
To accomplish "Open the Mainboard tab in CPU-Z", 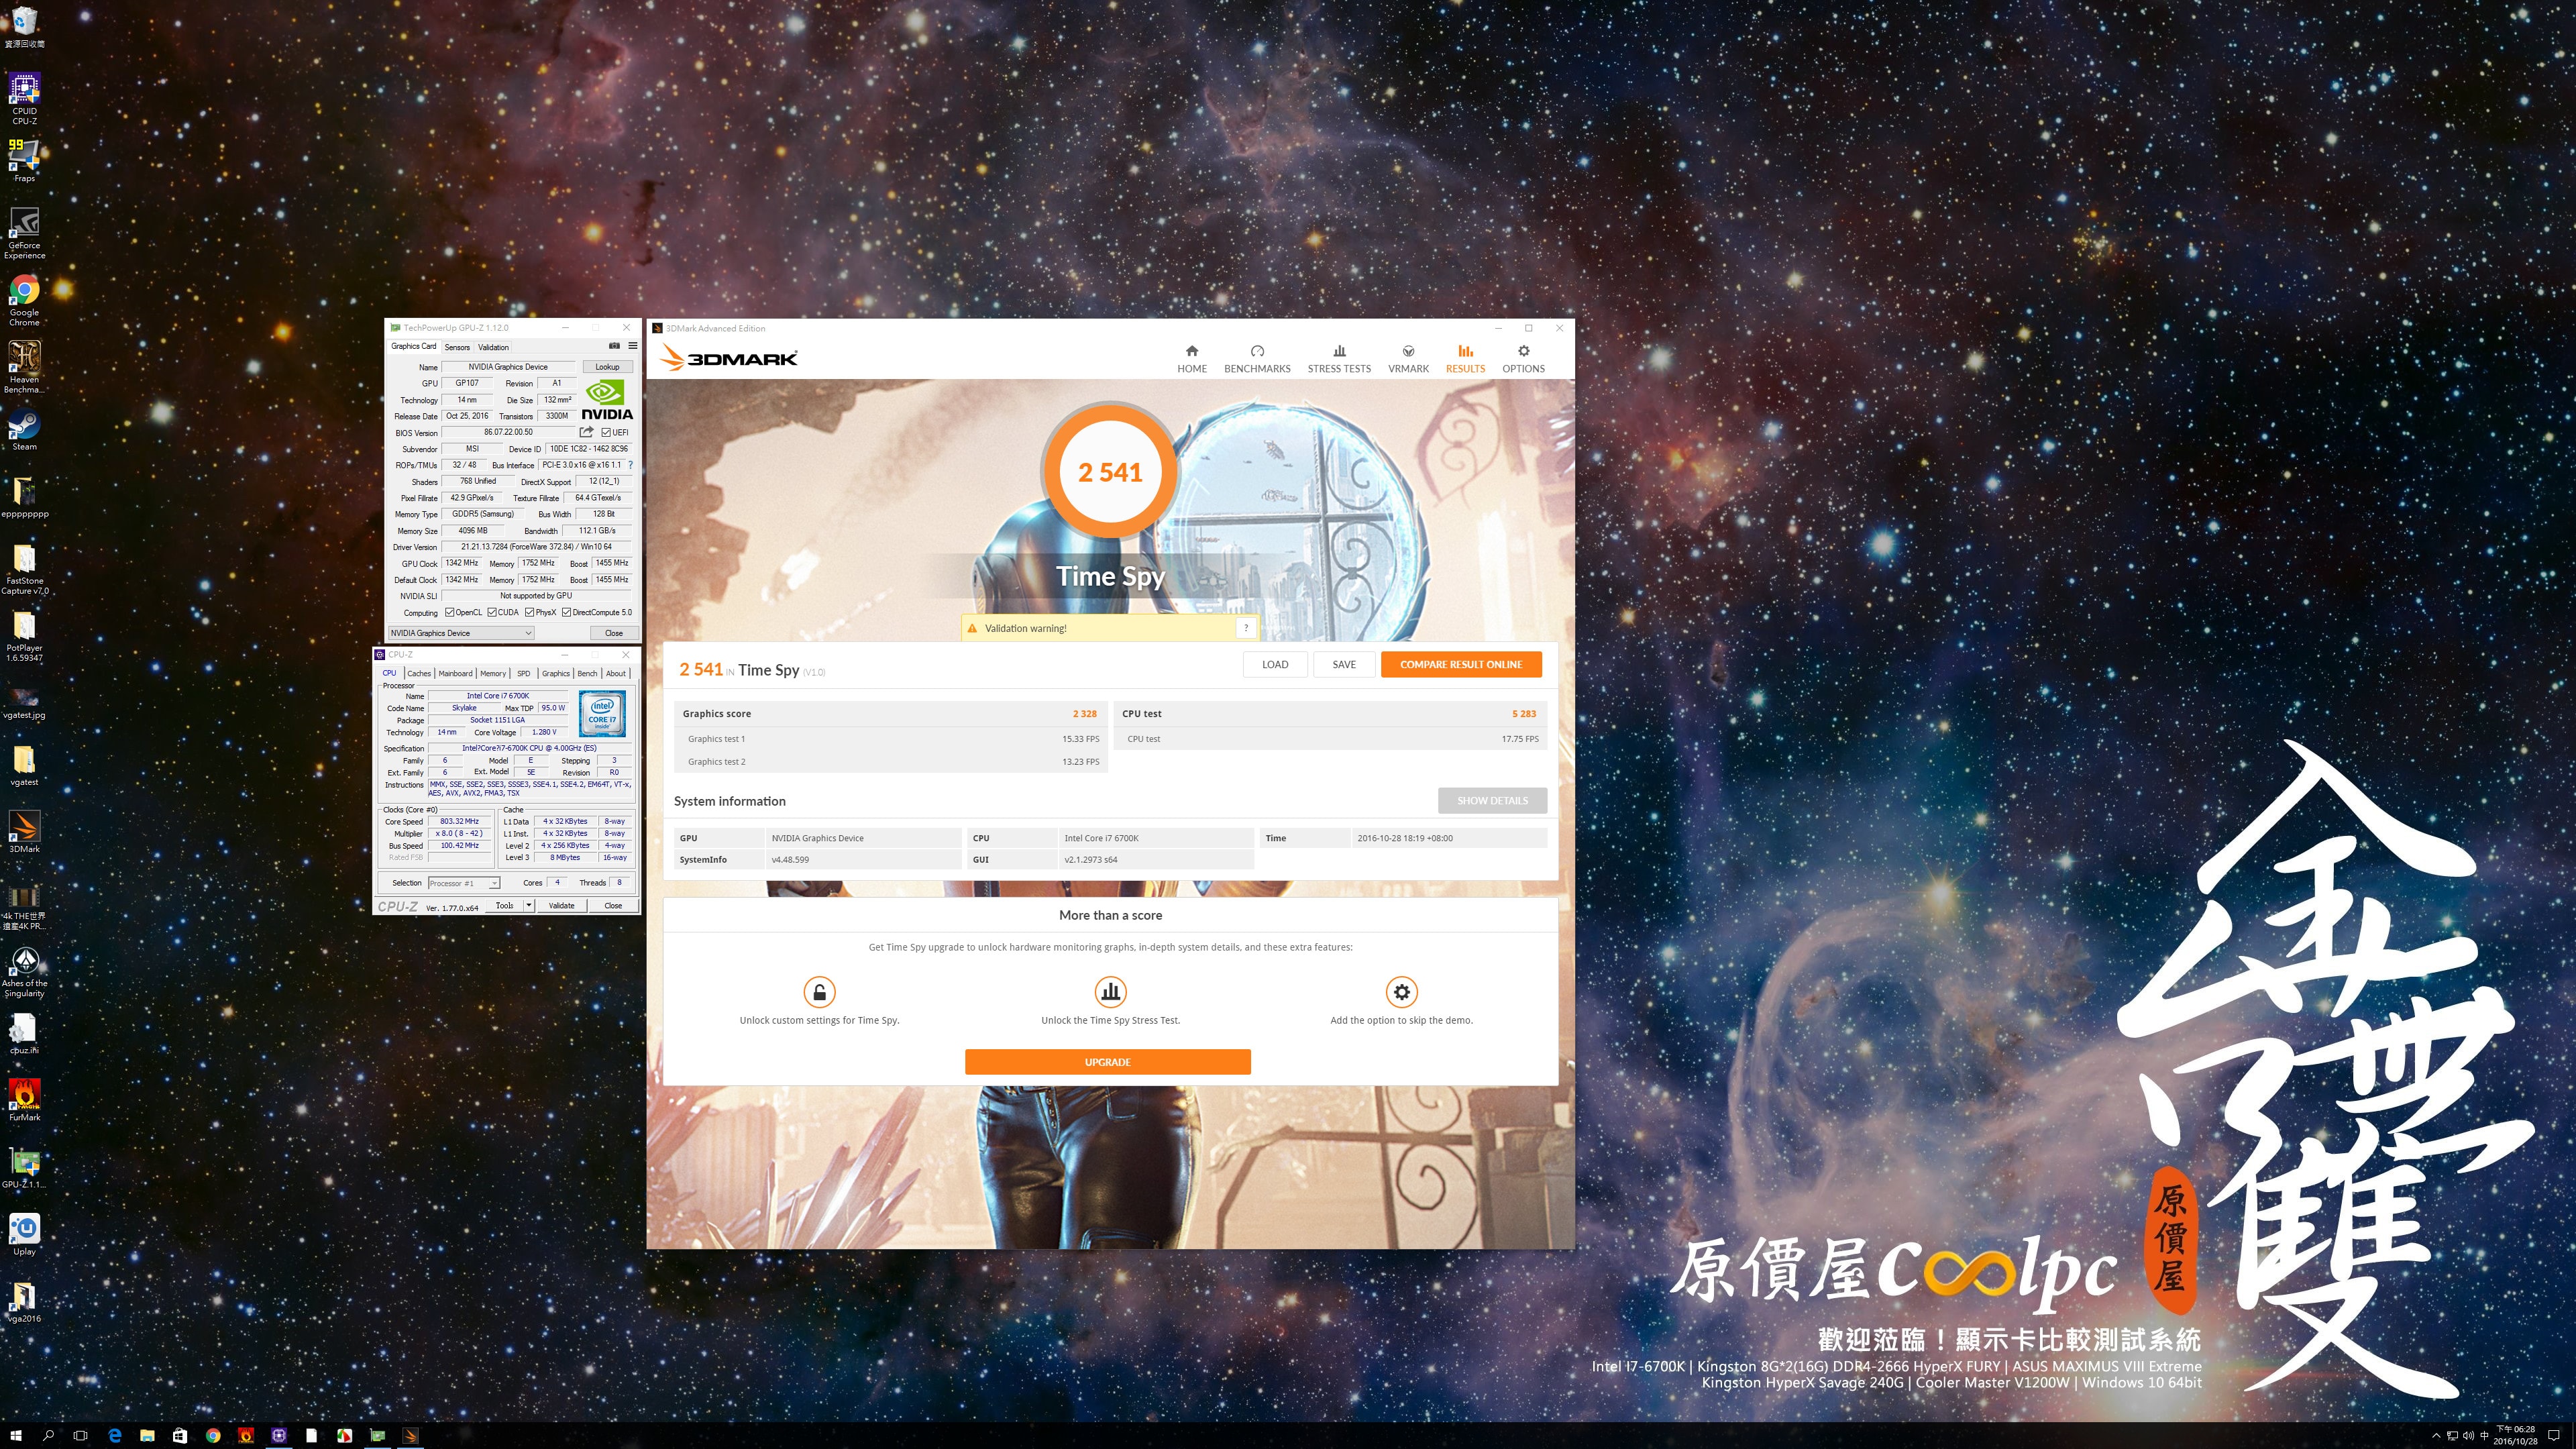I will [x=455, y=673].
